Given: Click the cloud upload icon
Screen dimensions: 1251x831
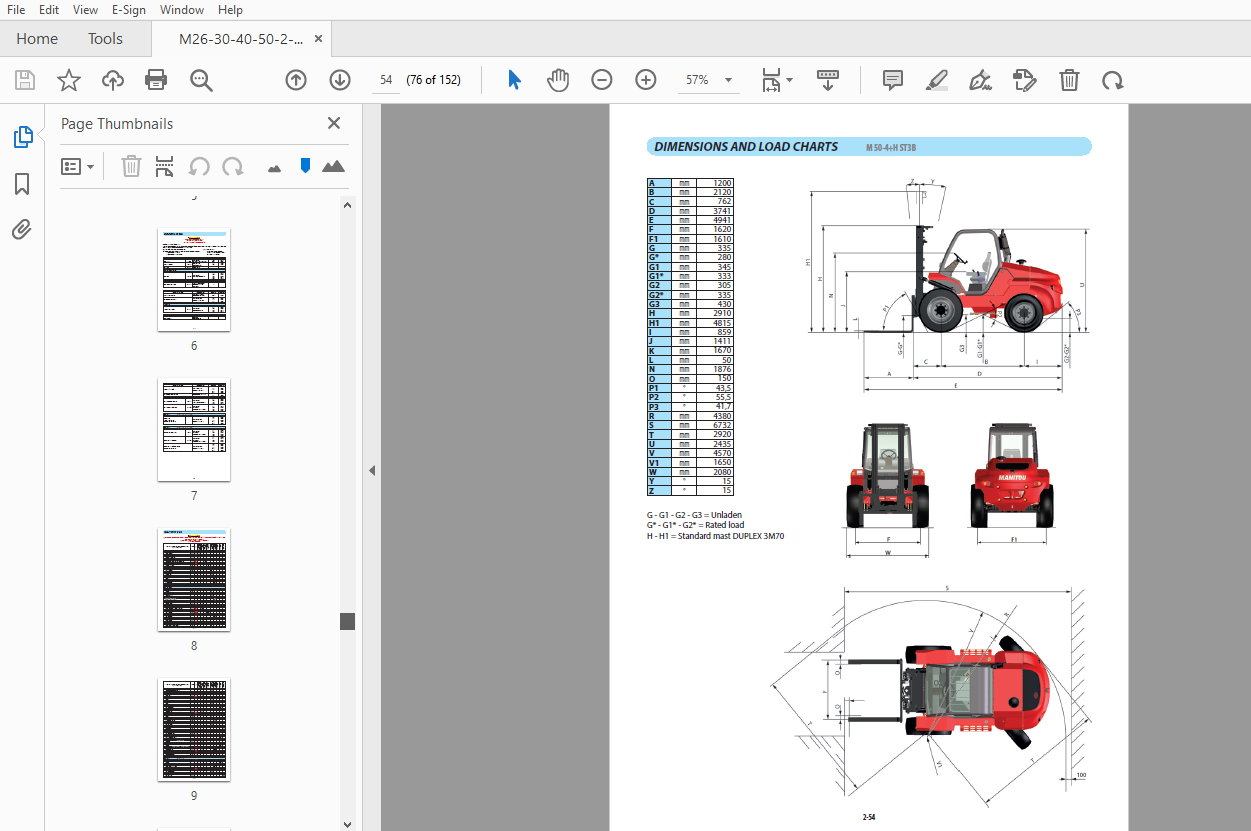Looking at the screenshot, I should point(113,80).
